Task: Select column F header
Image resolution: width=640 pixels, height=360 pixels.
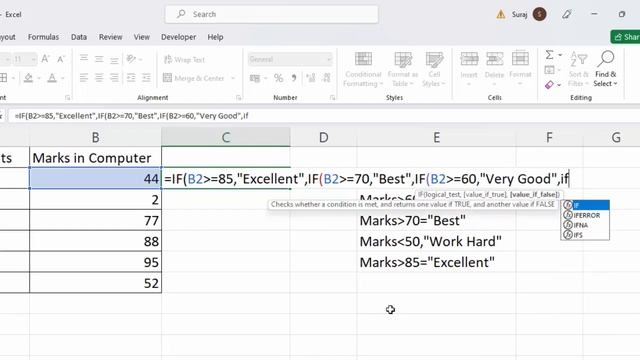Action: pos(549,137)
